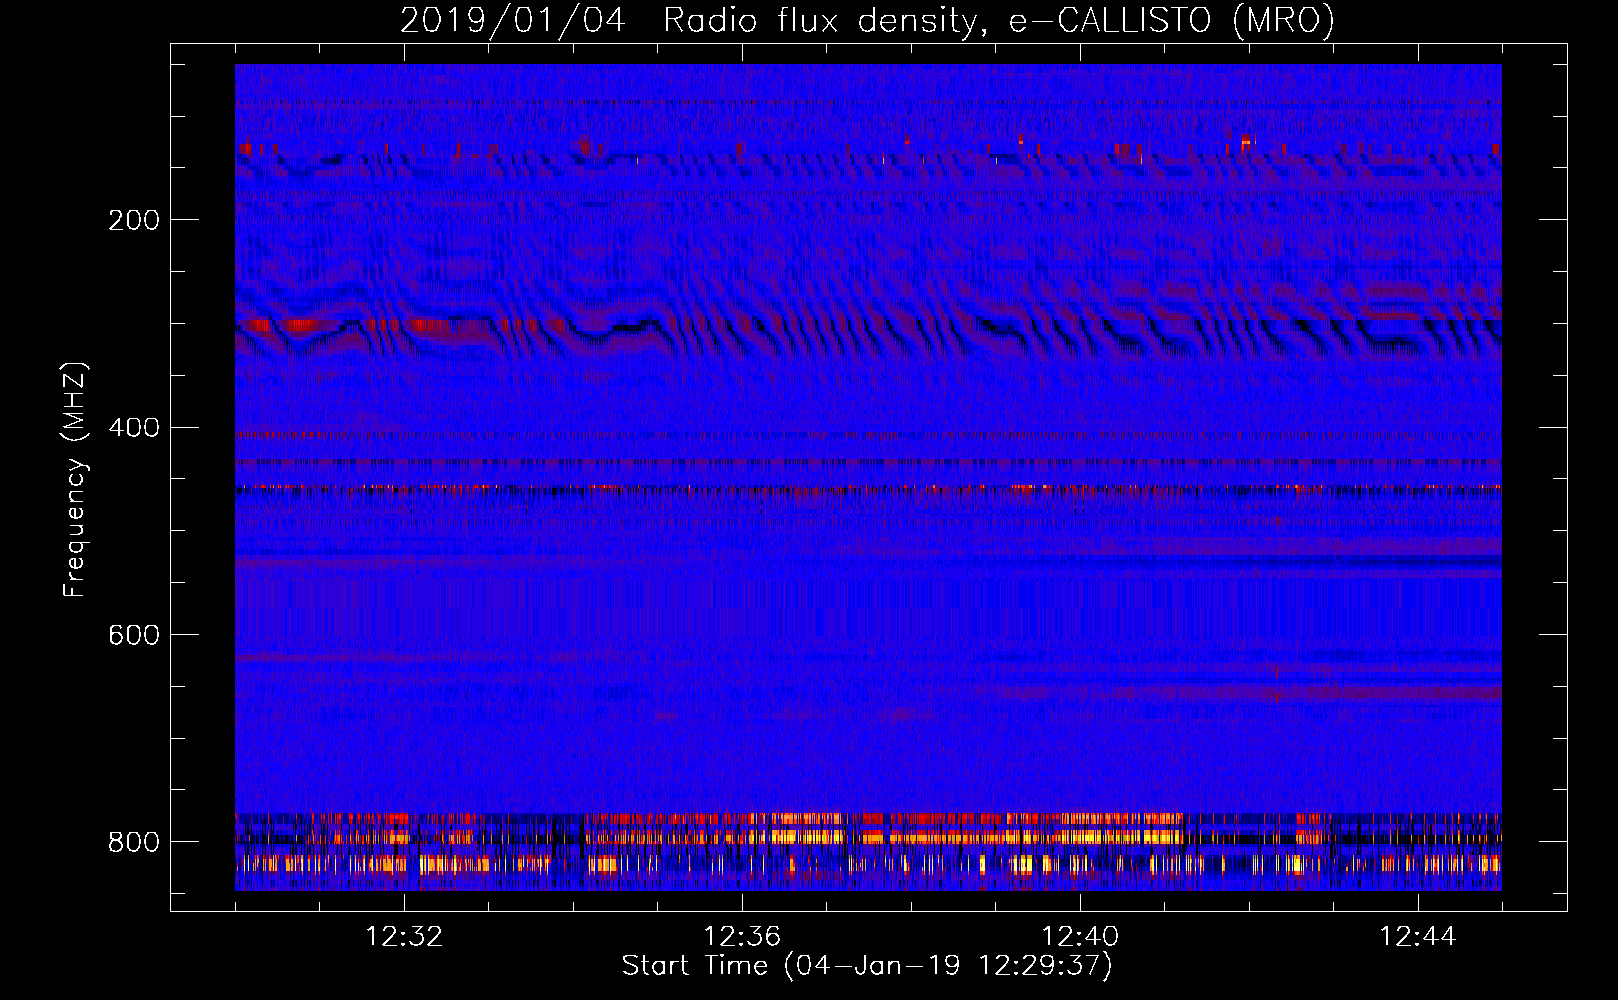Click the 12:36 time tick label
1618x1000 pixels.
tap(742, 937)
